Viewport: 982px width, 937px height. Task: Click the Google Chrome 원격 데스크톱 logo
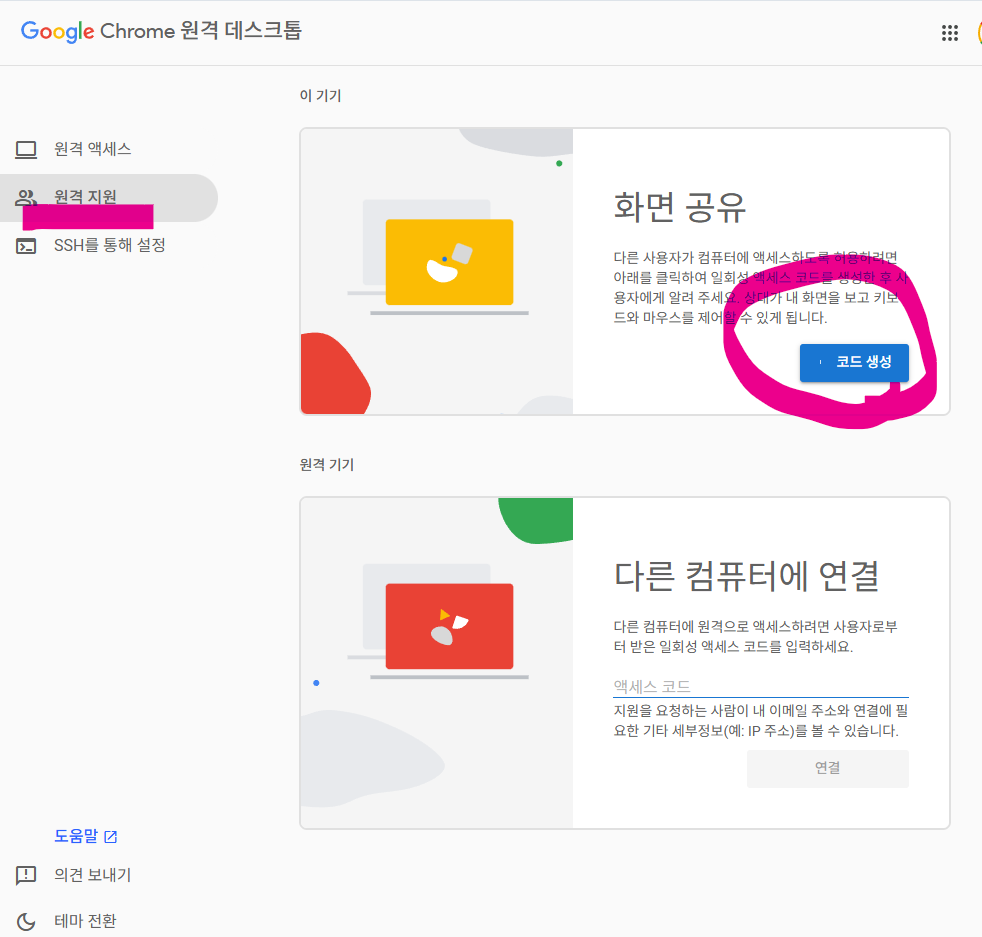(162, 31)
